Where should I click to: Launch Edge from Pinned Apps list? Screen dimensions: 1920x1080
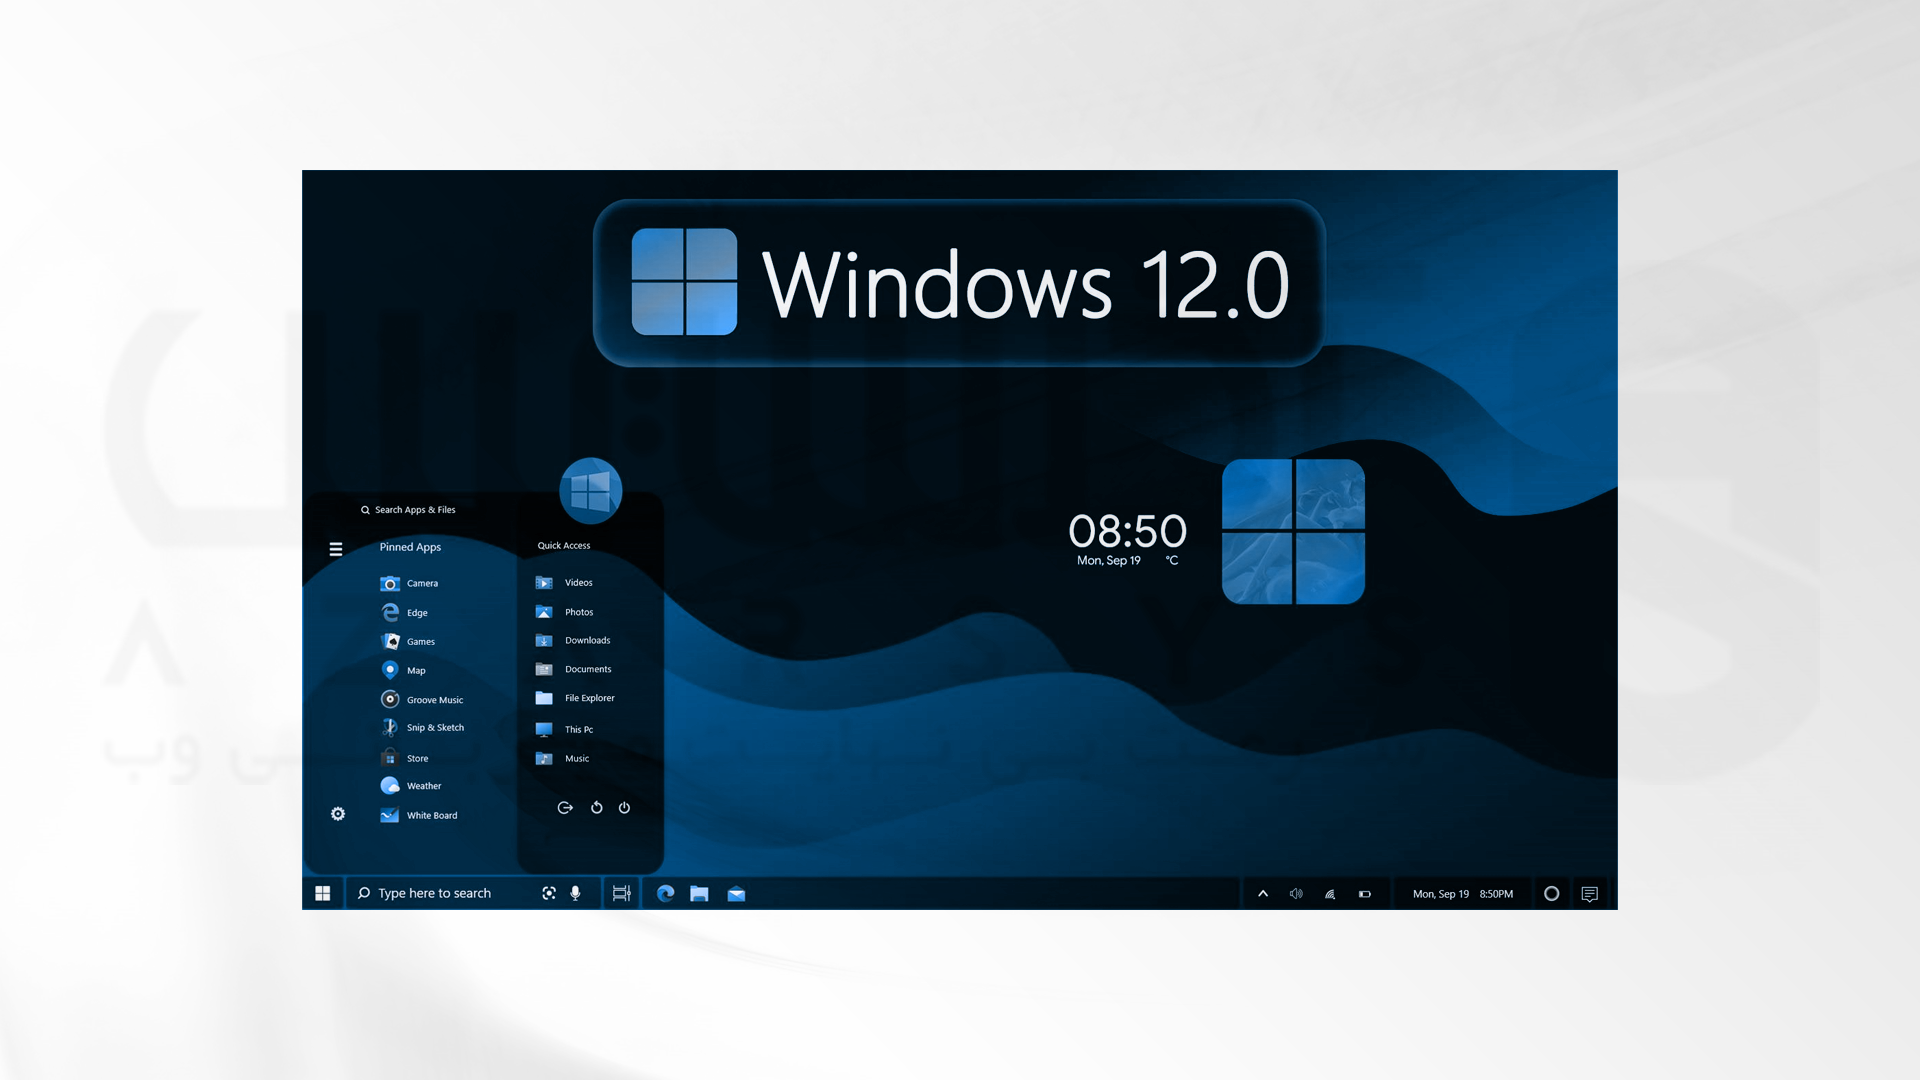coord(404,612)
